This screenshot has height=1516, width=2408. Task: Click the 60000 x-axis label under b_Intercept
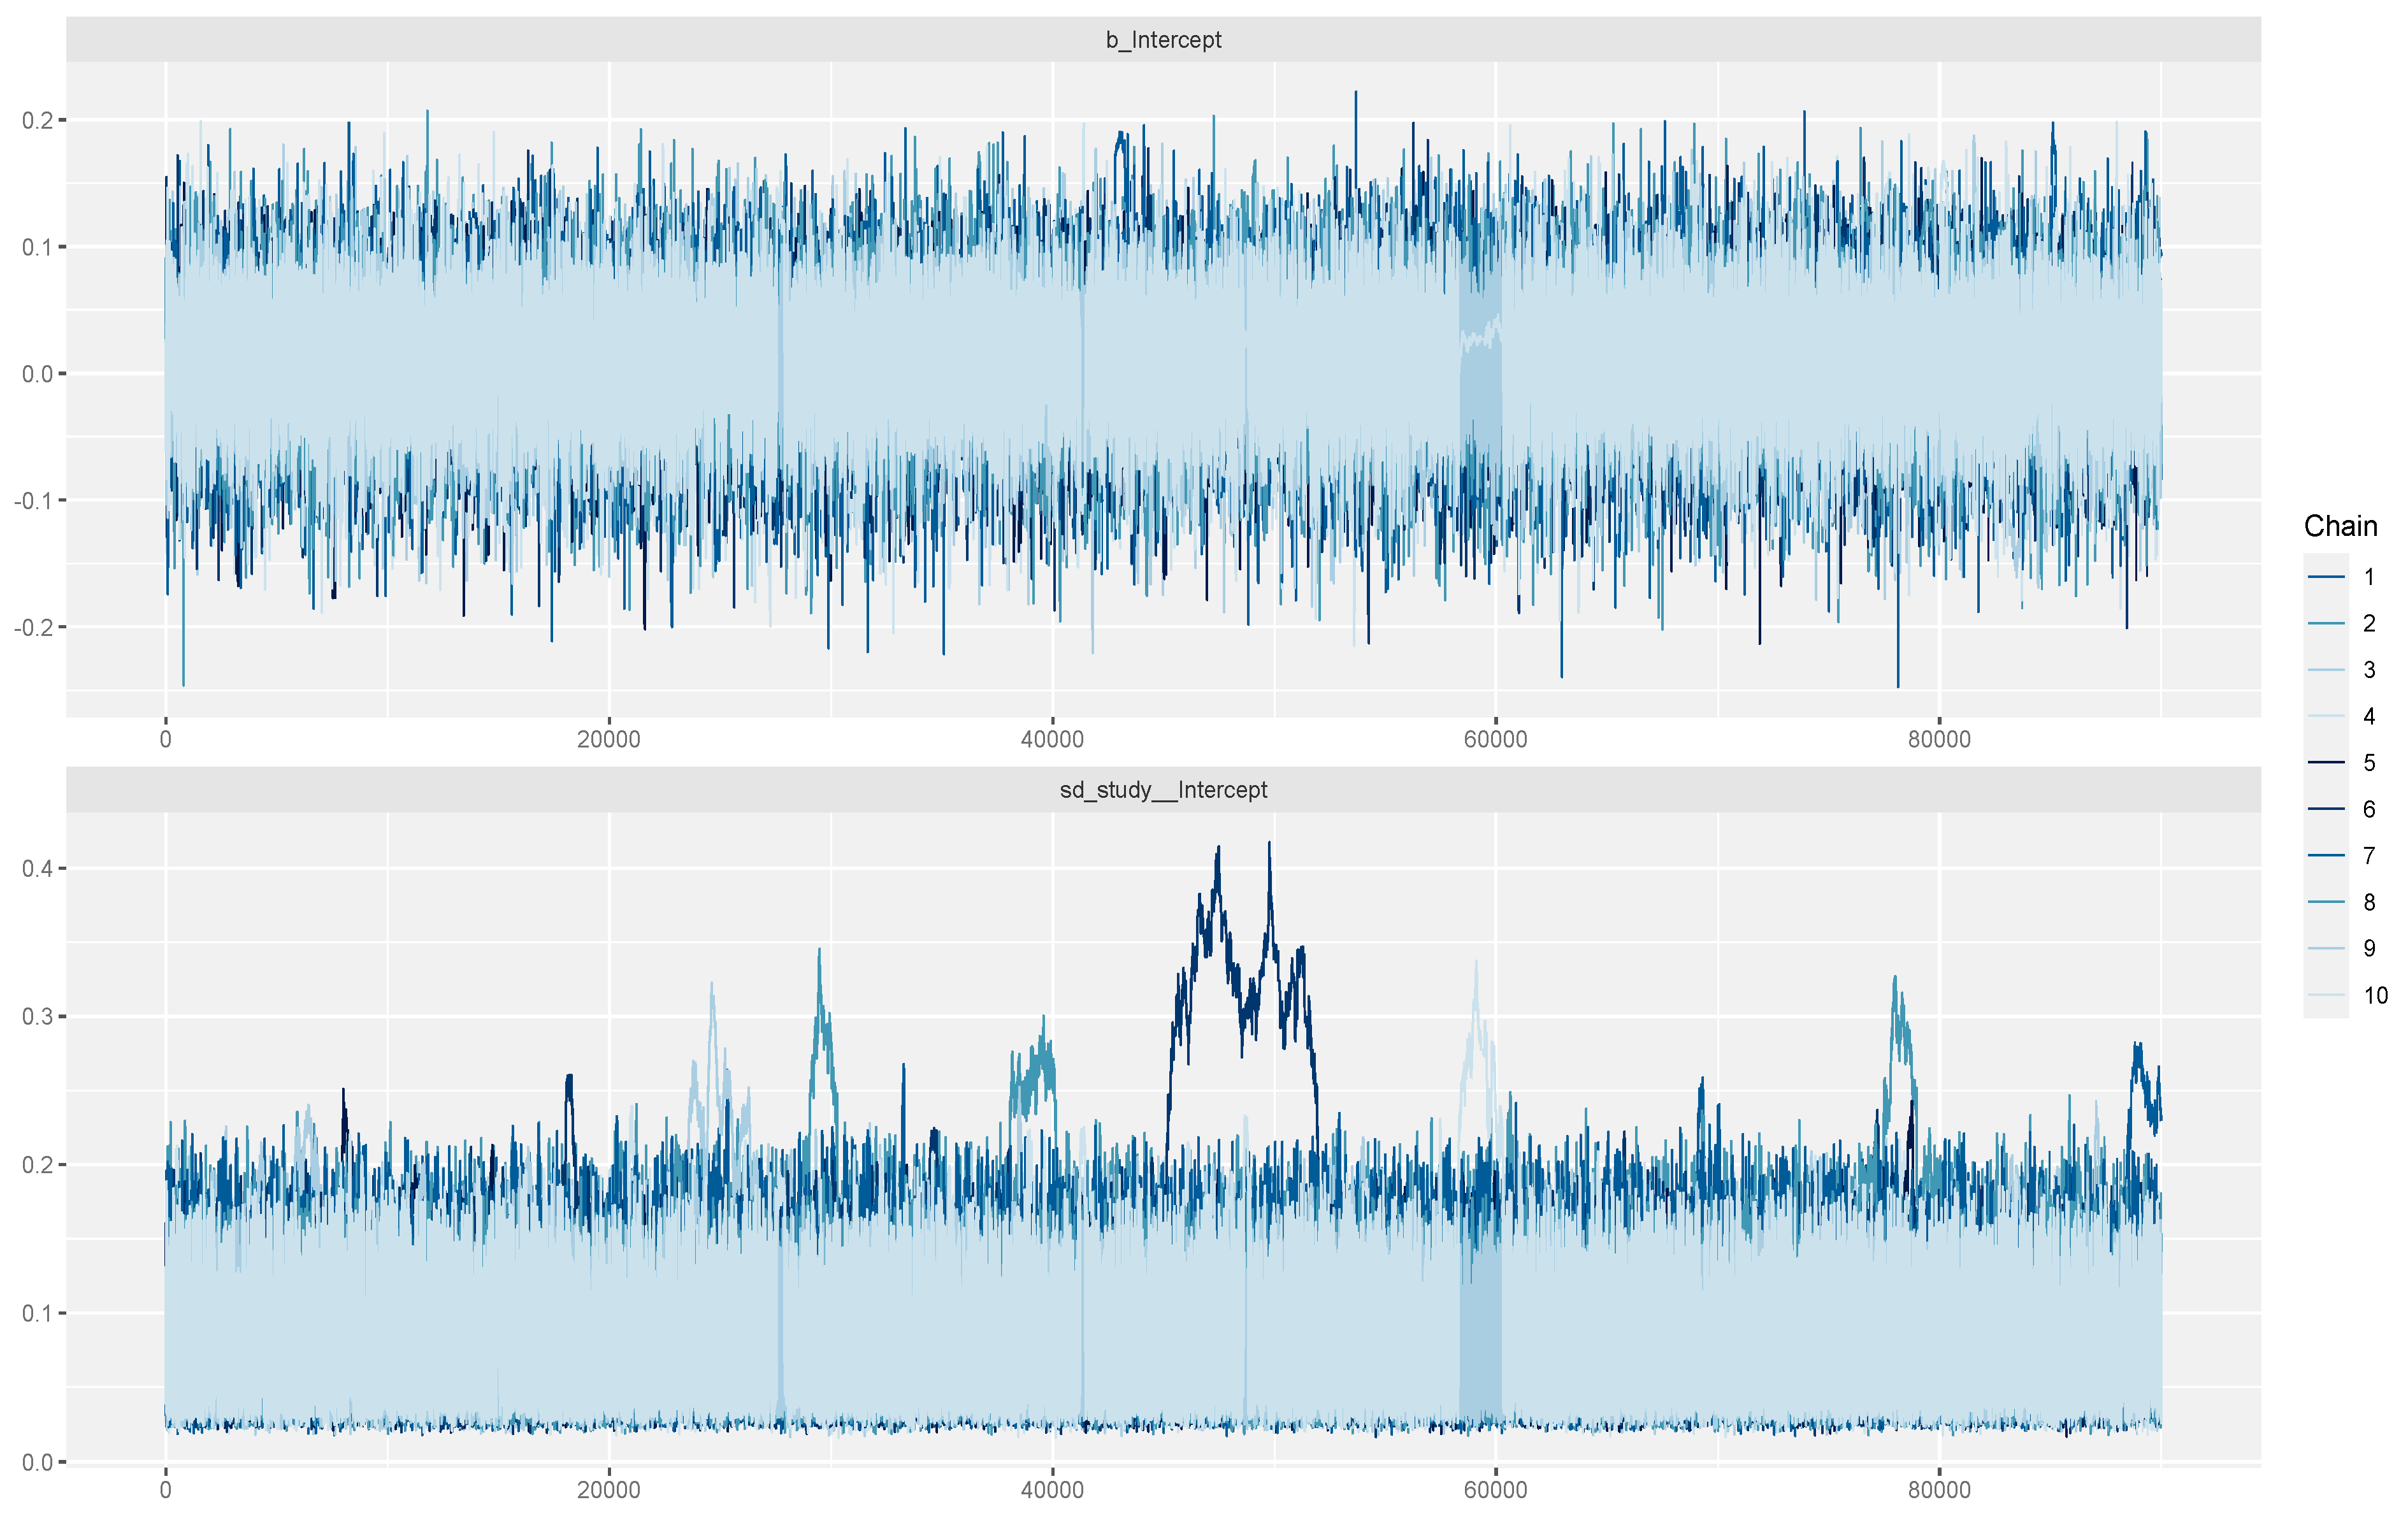click(x=1495, y=740)
